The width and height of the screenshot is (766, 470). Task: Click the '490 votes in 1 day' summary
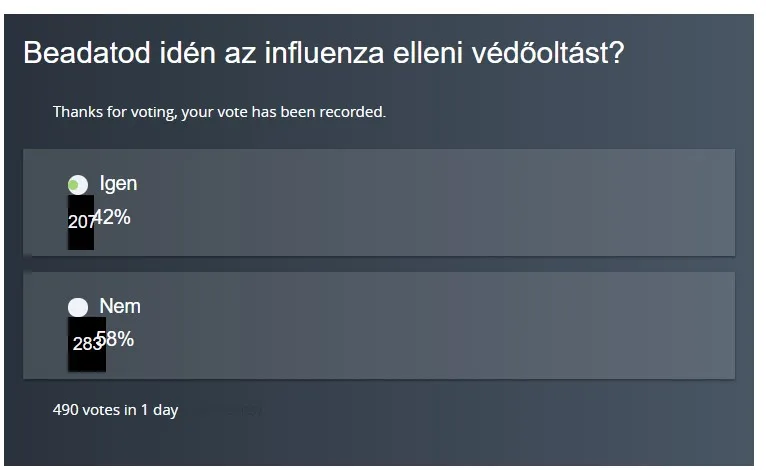(x=115, y=410)
